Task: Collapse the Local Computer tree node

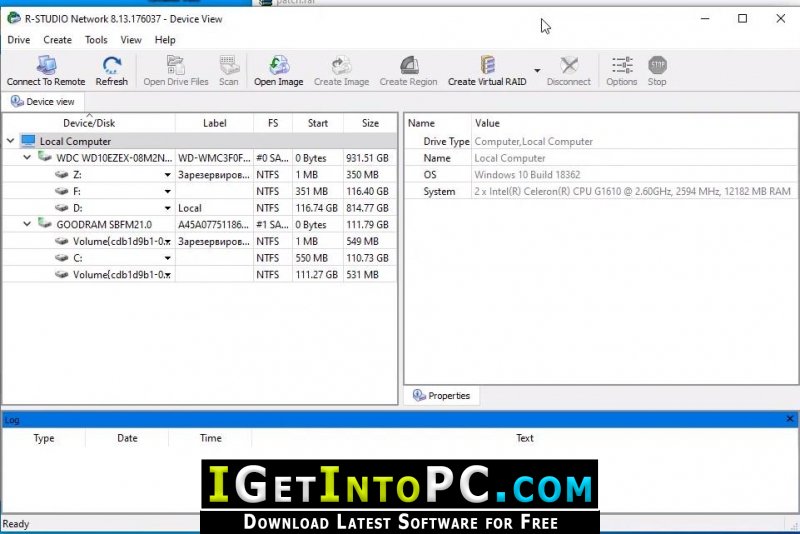Action: point(11,141)
